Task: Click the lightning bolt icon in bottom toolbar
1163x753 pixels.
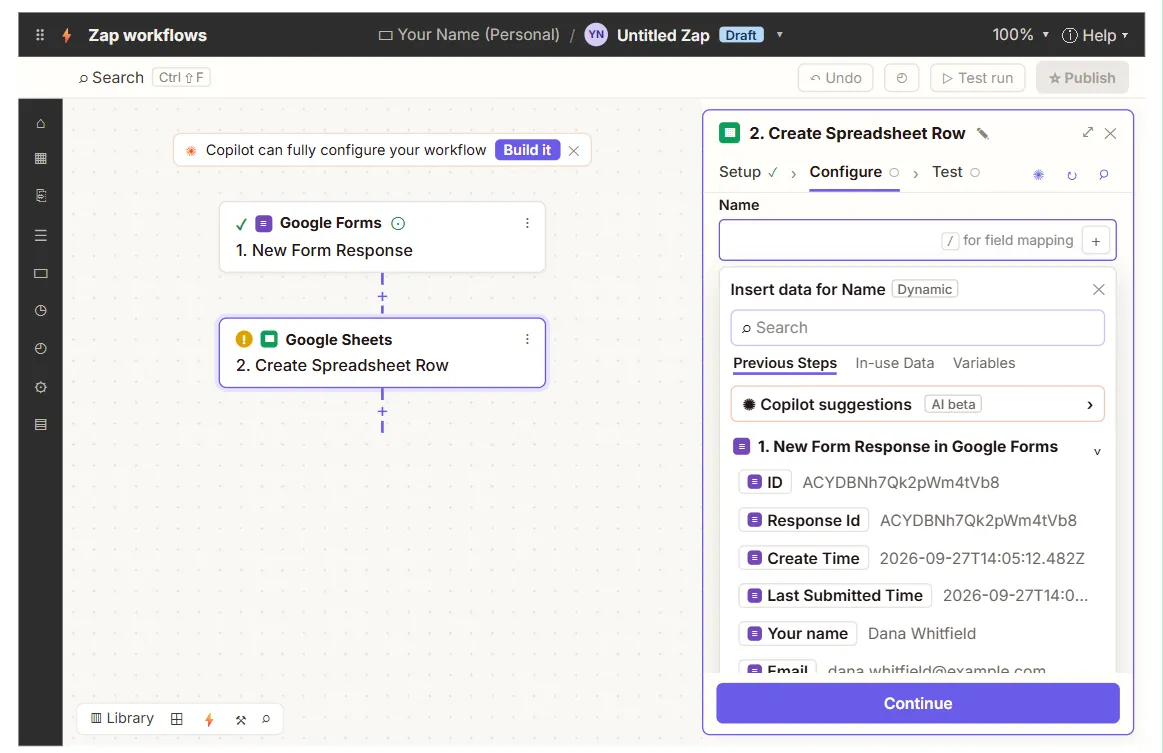Action: coord(209,719)
